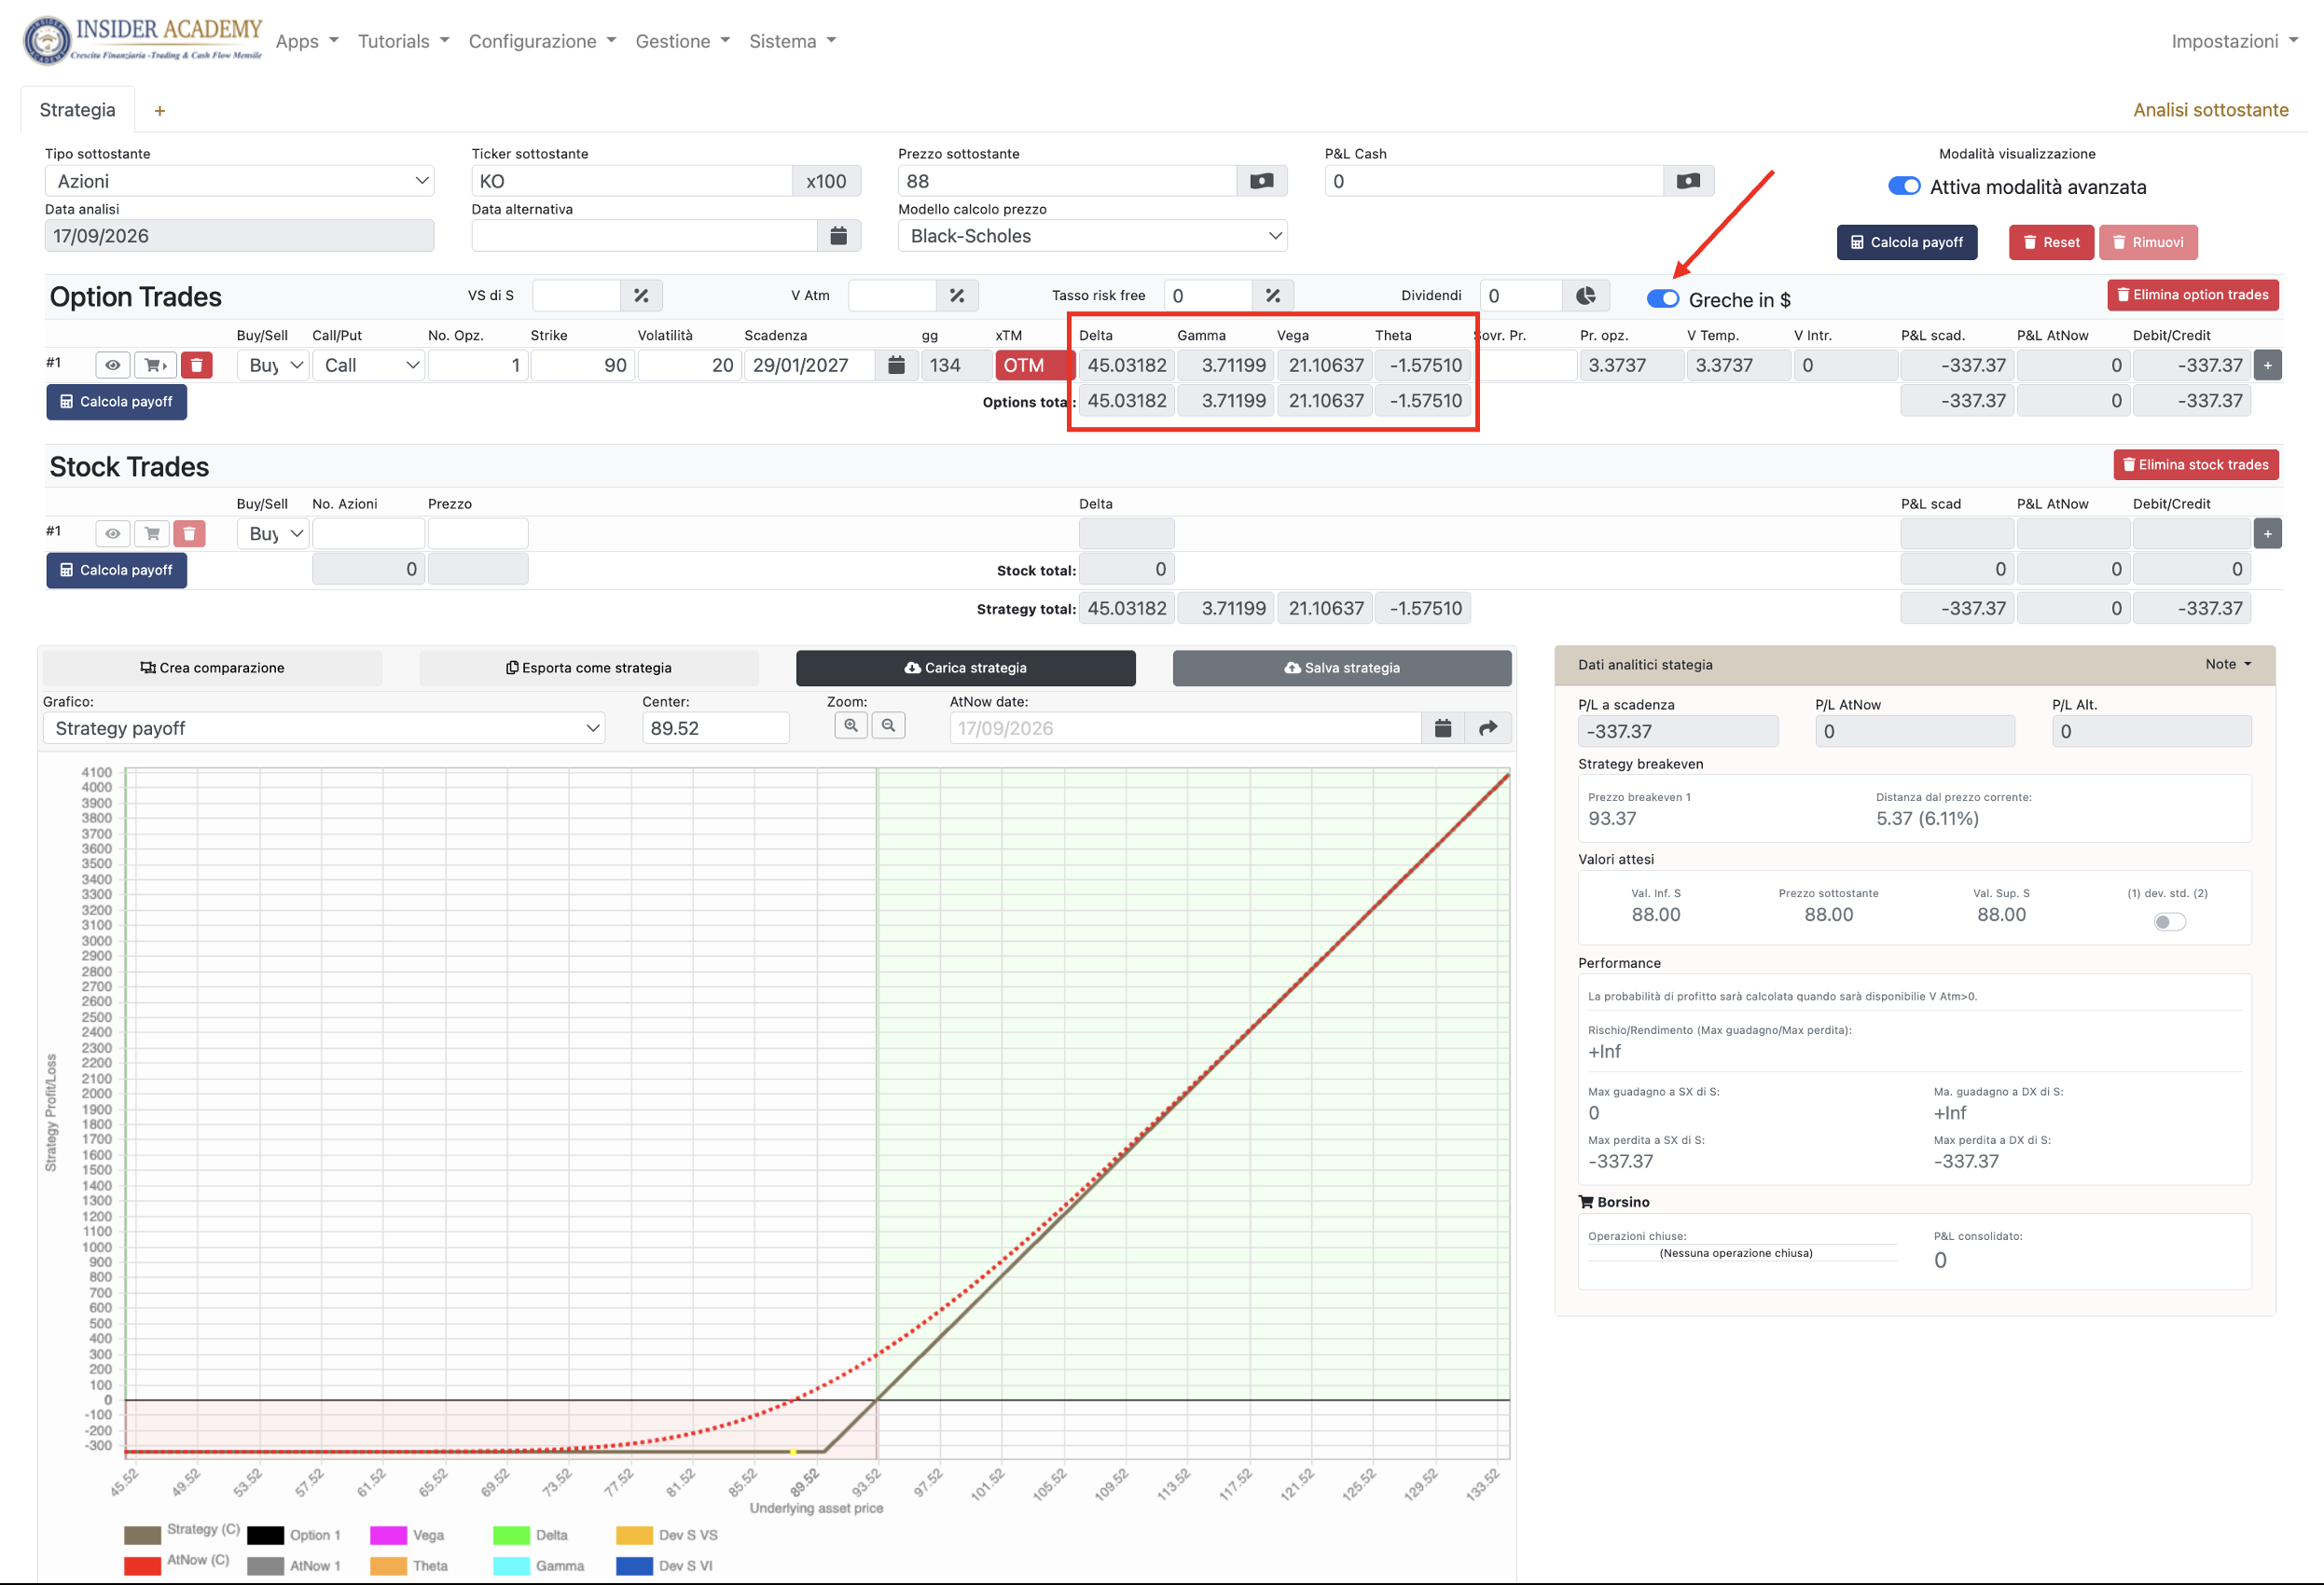Open the Configurazione menu

[x=542, y=41]
